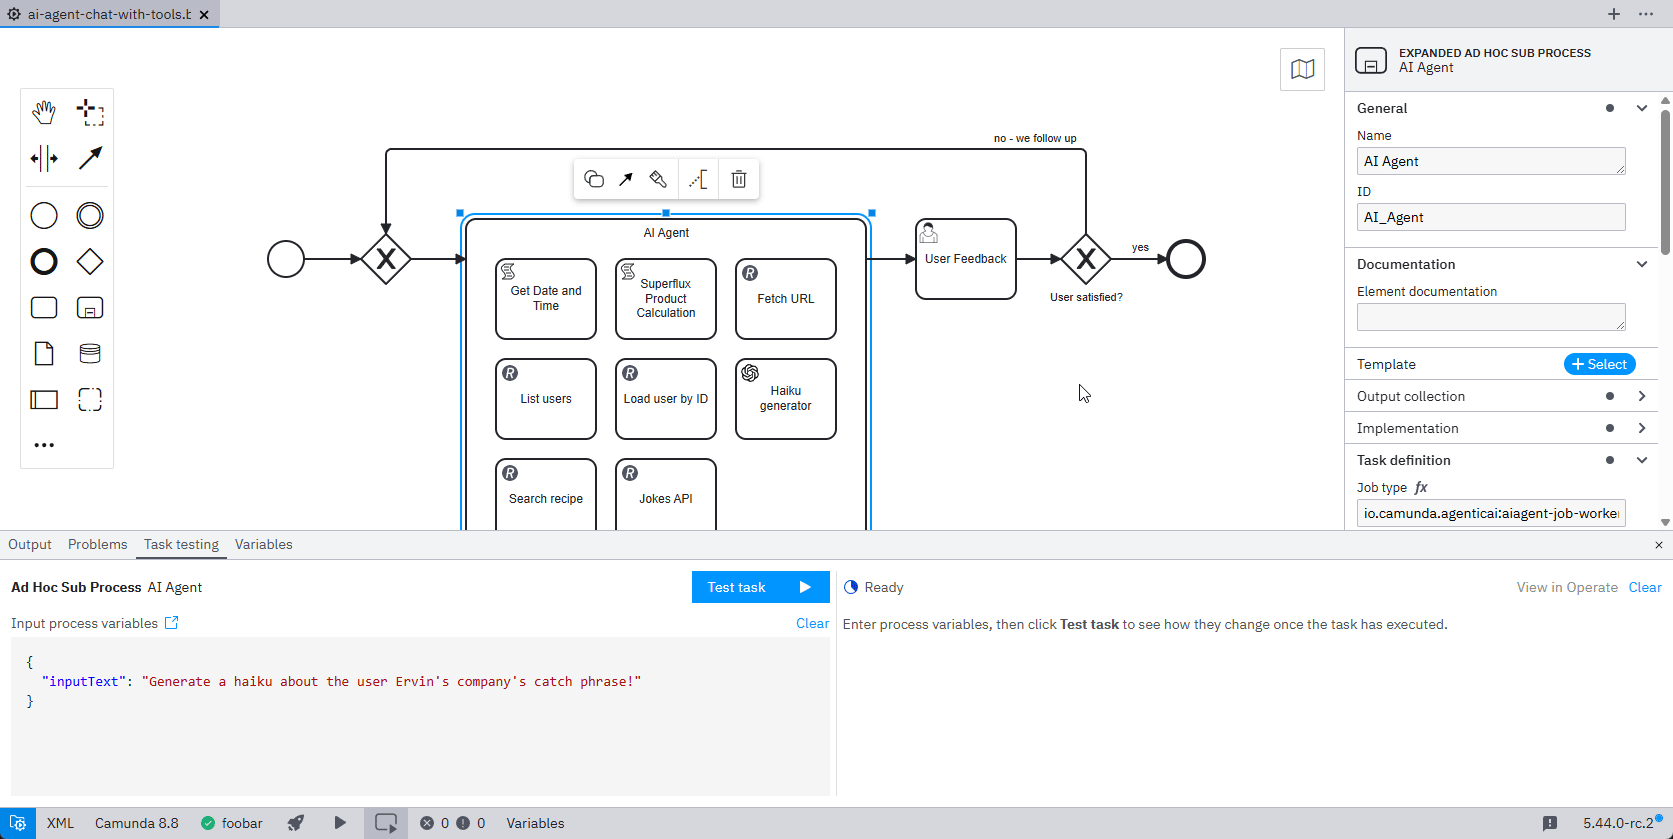Image resolution: width=1673 pixels, height=839 pixels.
Task: Select the hand tool in palette
Action: [x=44, y=112]
